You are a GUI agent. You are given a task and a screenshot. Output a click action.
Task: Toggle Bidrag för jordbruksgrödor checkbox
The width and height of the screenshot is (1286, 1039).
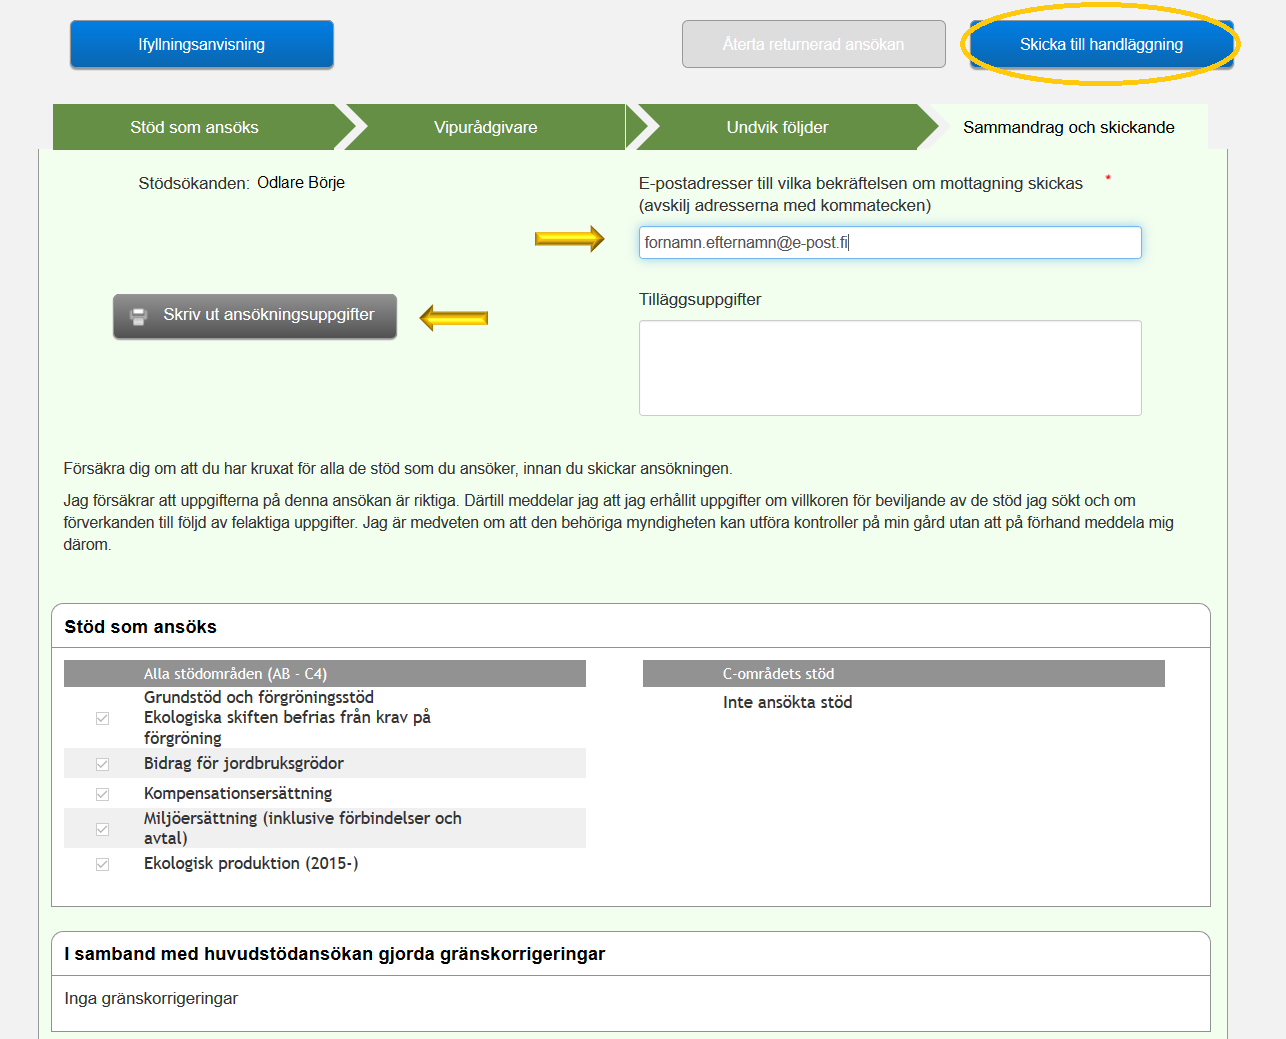tap(102, 764)
